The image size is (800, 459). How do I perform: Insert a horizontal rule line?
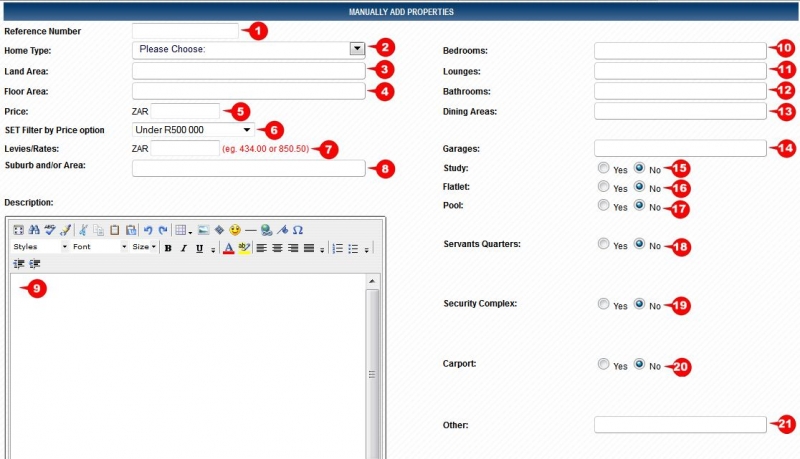(x=251, y=230)
